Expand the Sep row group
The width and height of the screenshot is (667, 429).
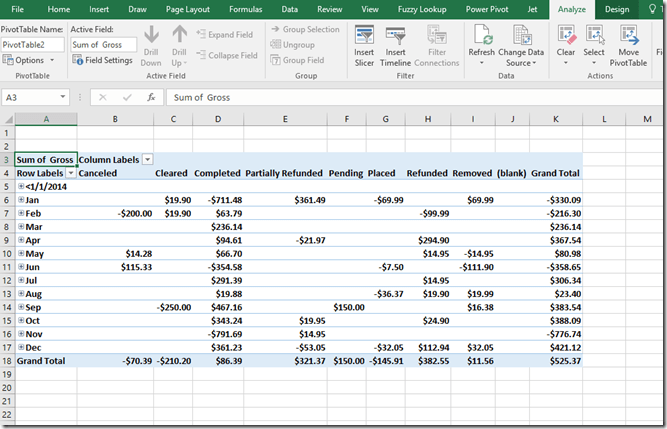pos(21,306)
